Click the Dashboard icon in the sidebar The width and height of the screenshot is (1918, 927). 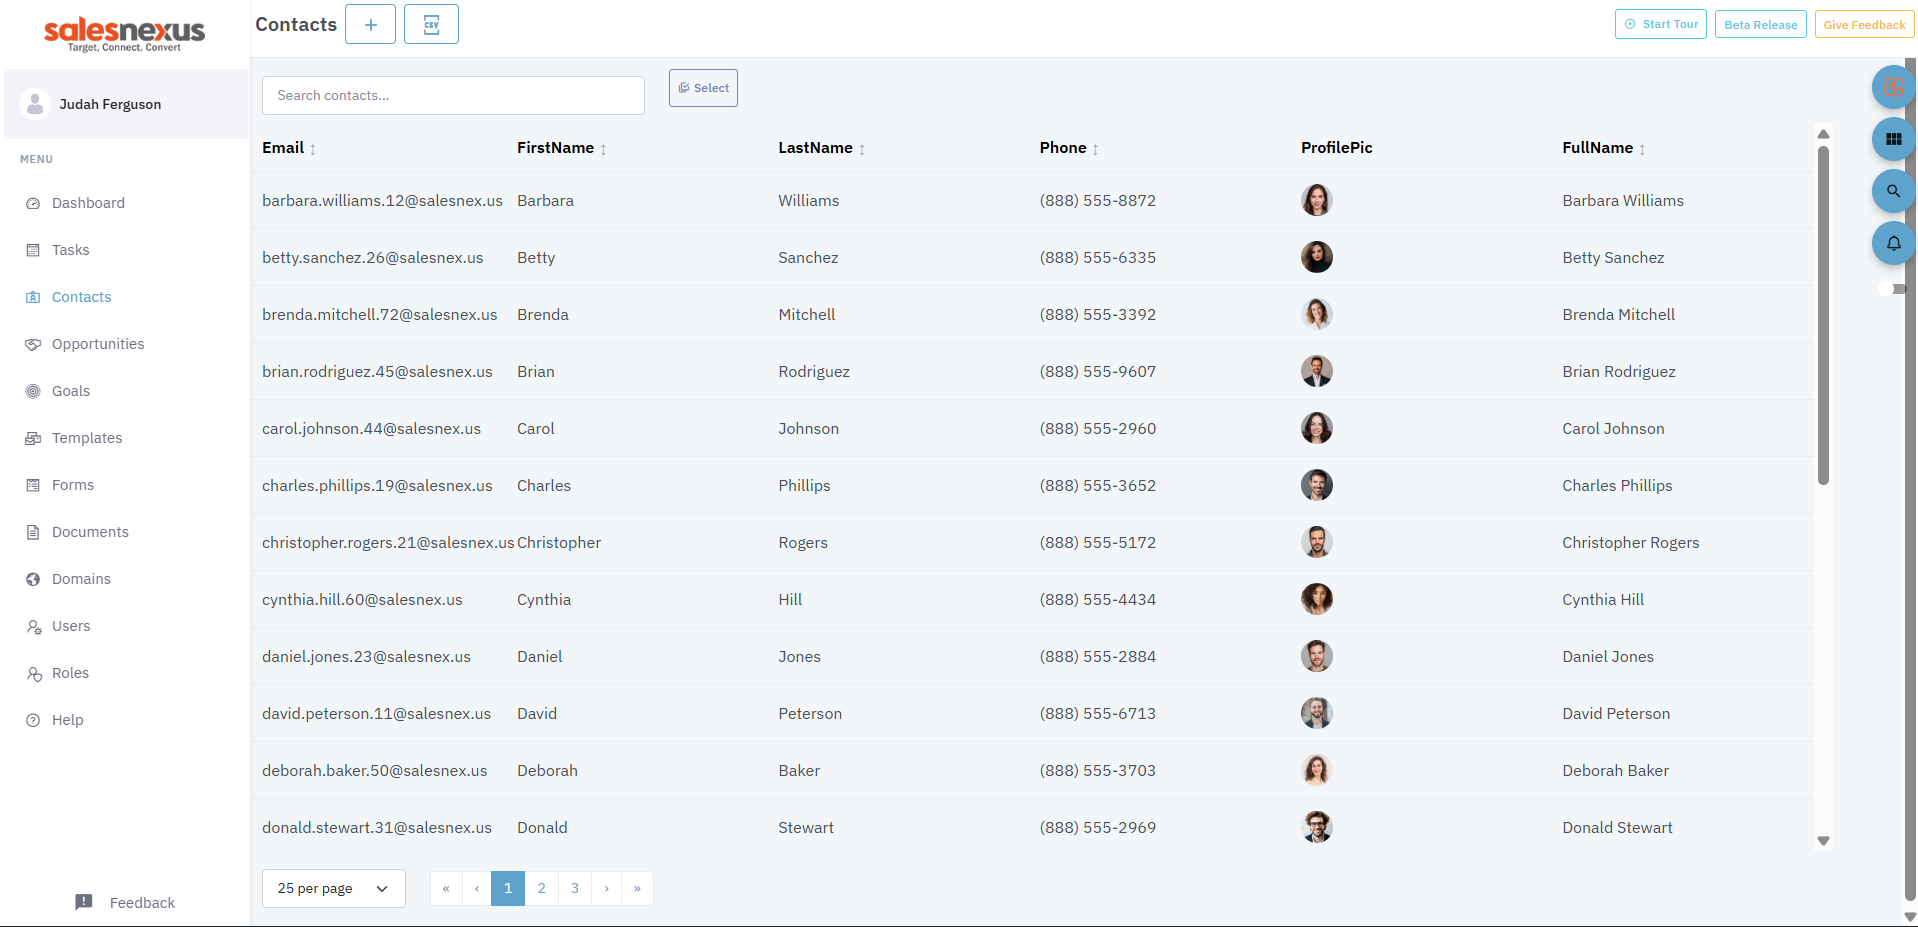33,203
